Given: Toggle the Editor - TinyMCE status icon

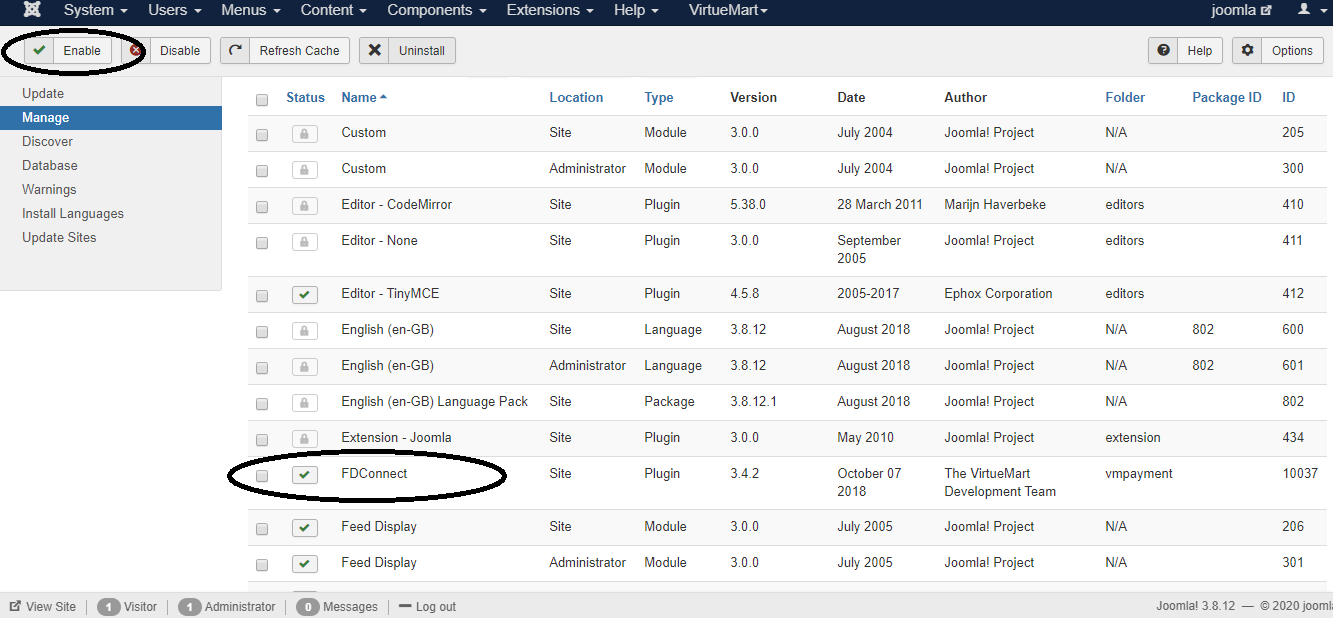Looking at the screenshot, I should pyautogui.click(x=305, y=295).
